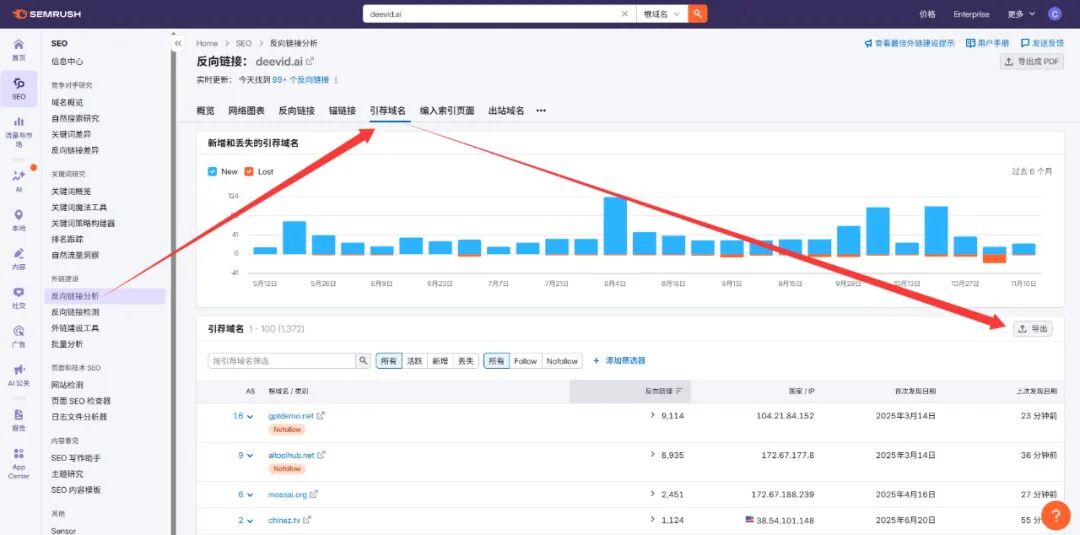The image size is (1080, 535).
Task: Open mossai.org external link icon
Action: click(x=314, y=494)
